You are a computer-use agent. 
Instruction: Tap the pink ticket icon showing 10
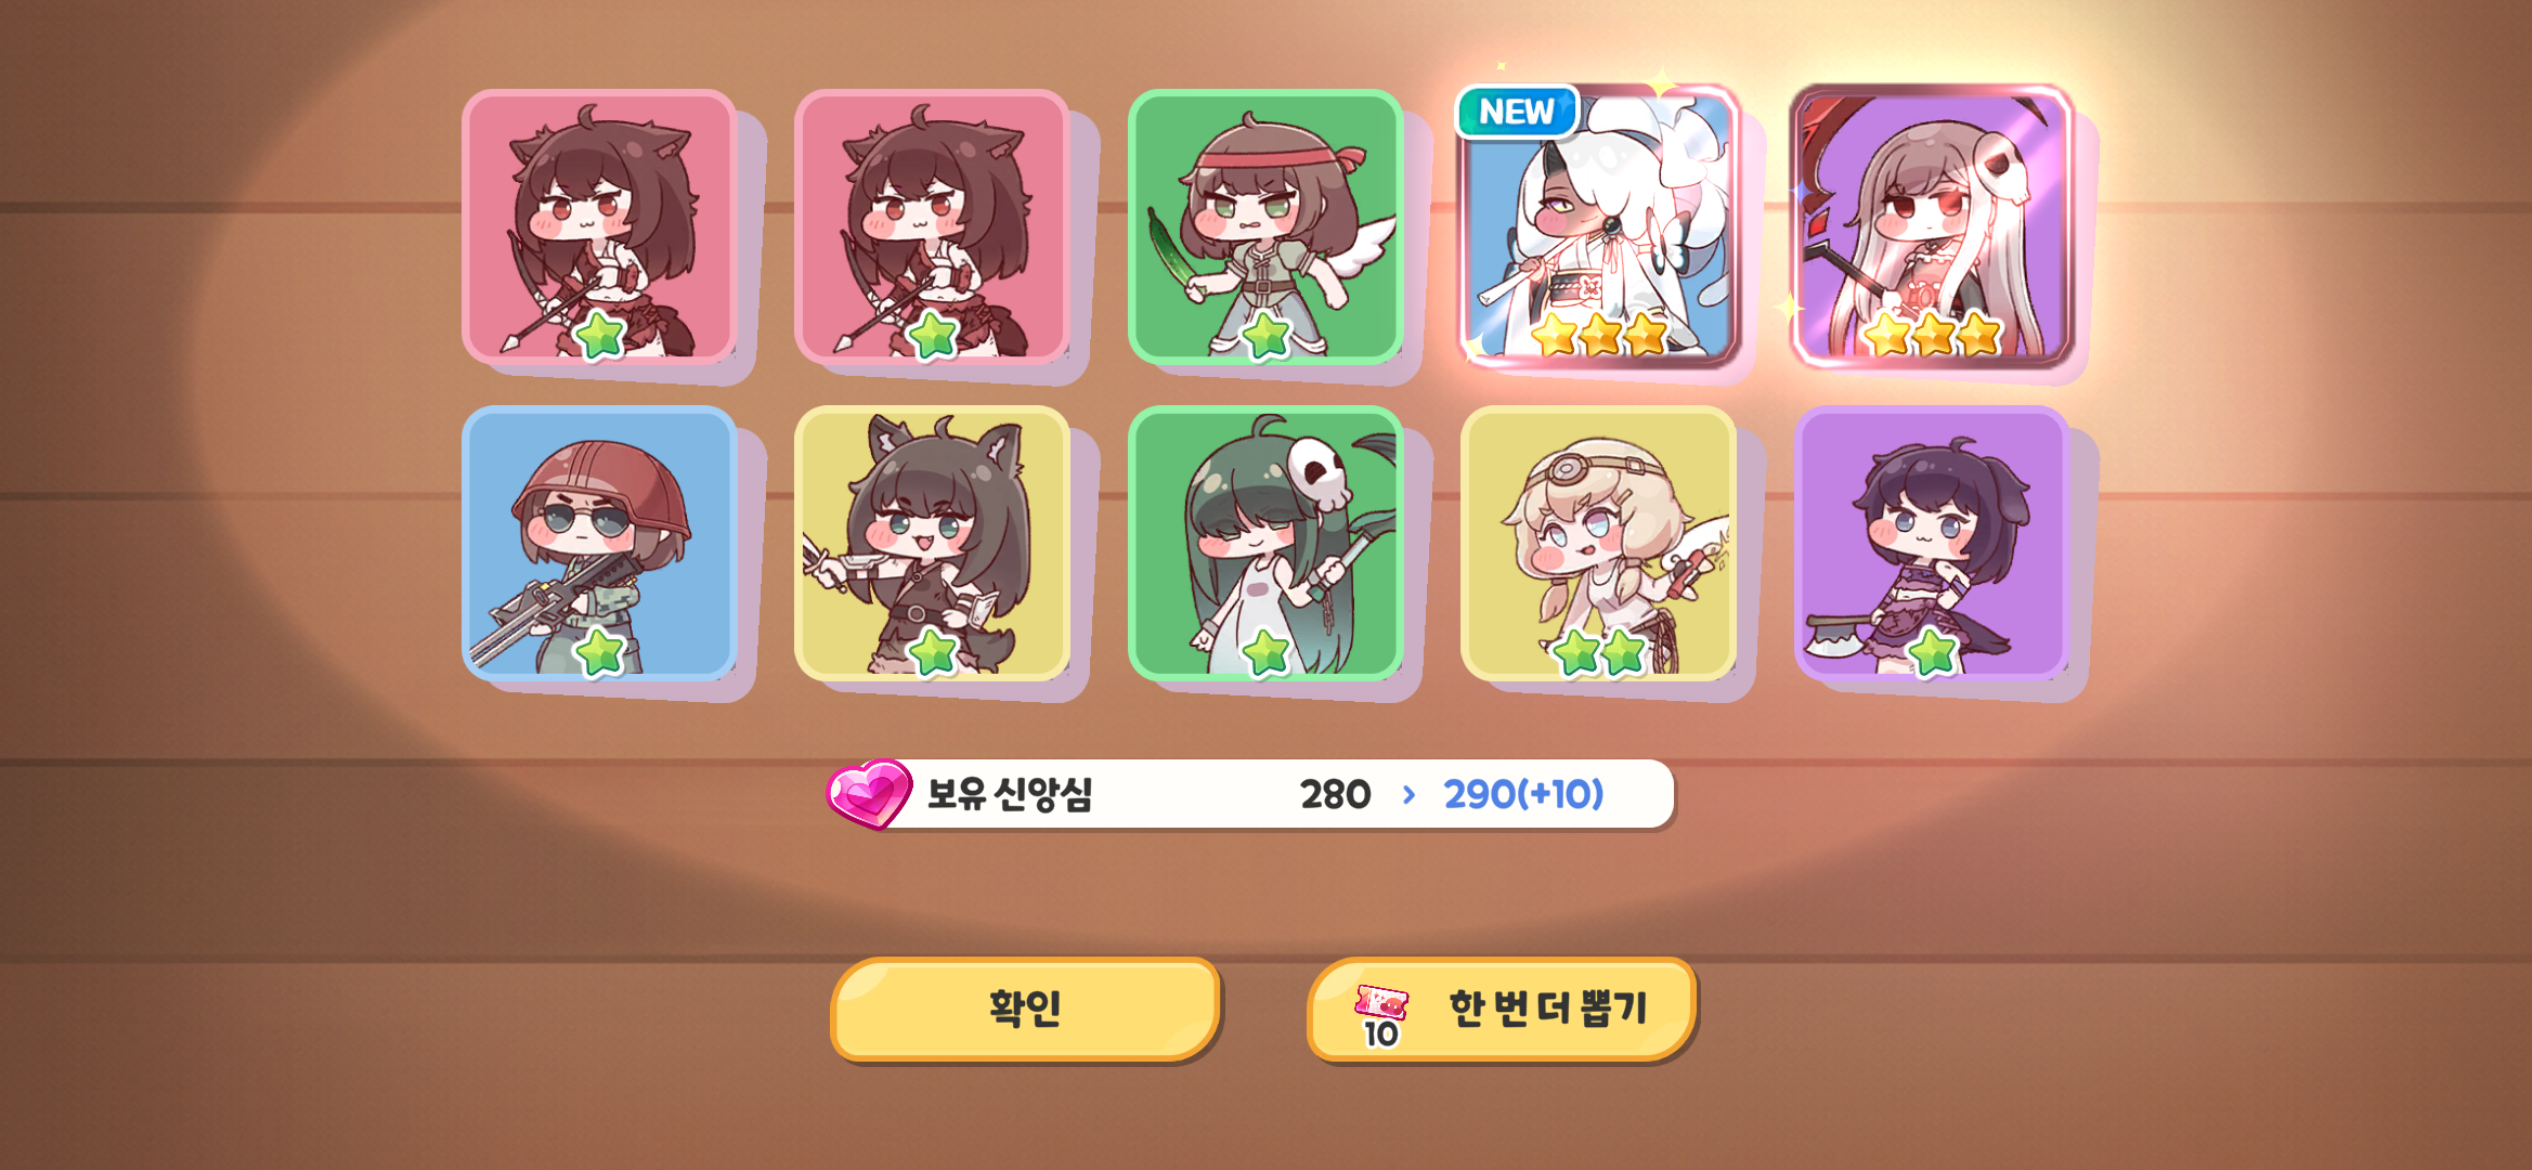[1381, 1014]
